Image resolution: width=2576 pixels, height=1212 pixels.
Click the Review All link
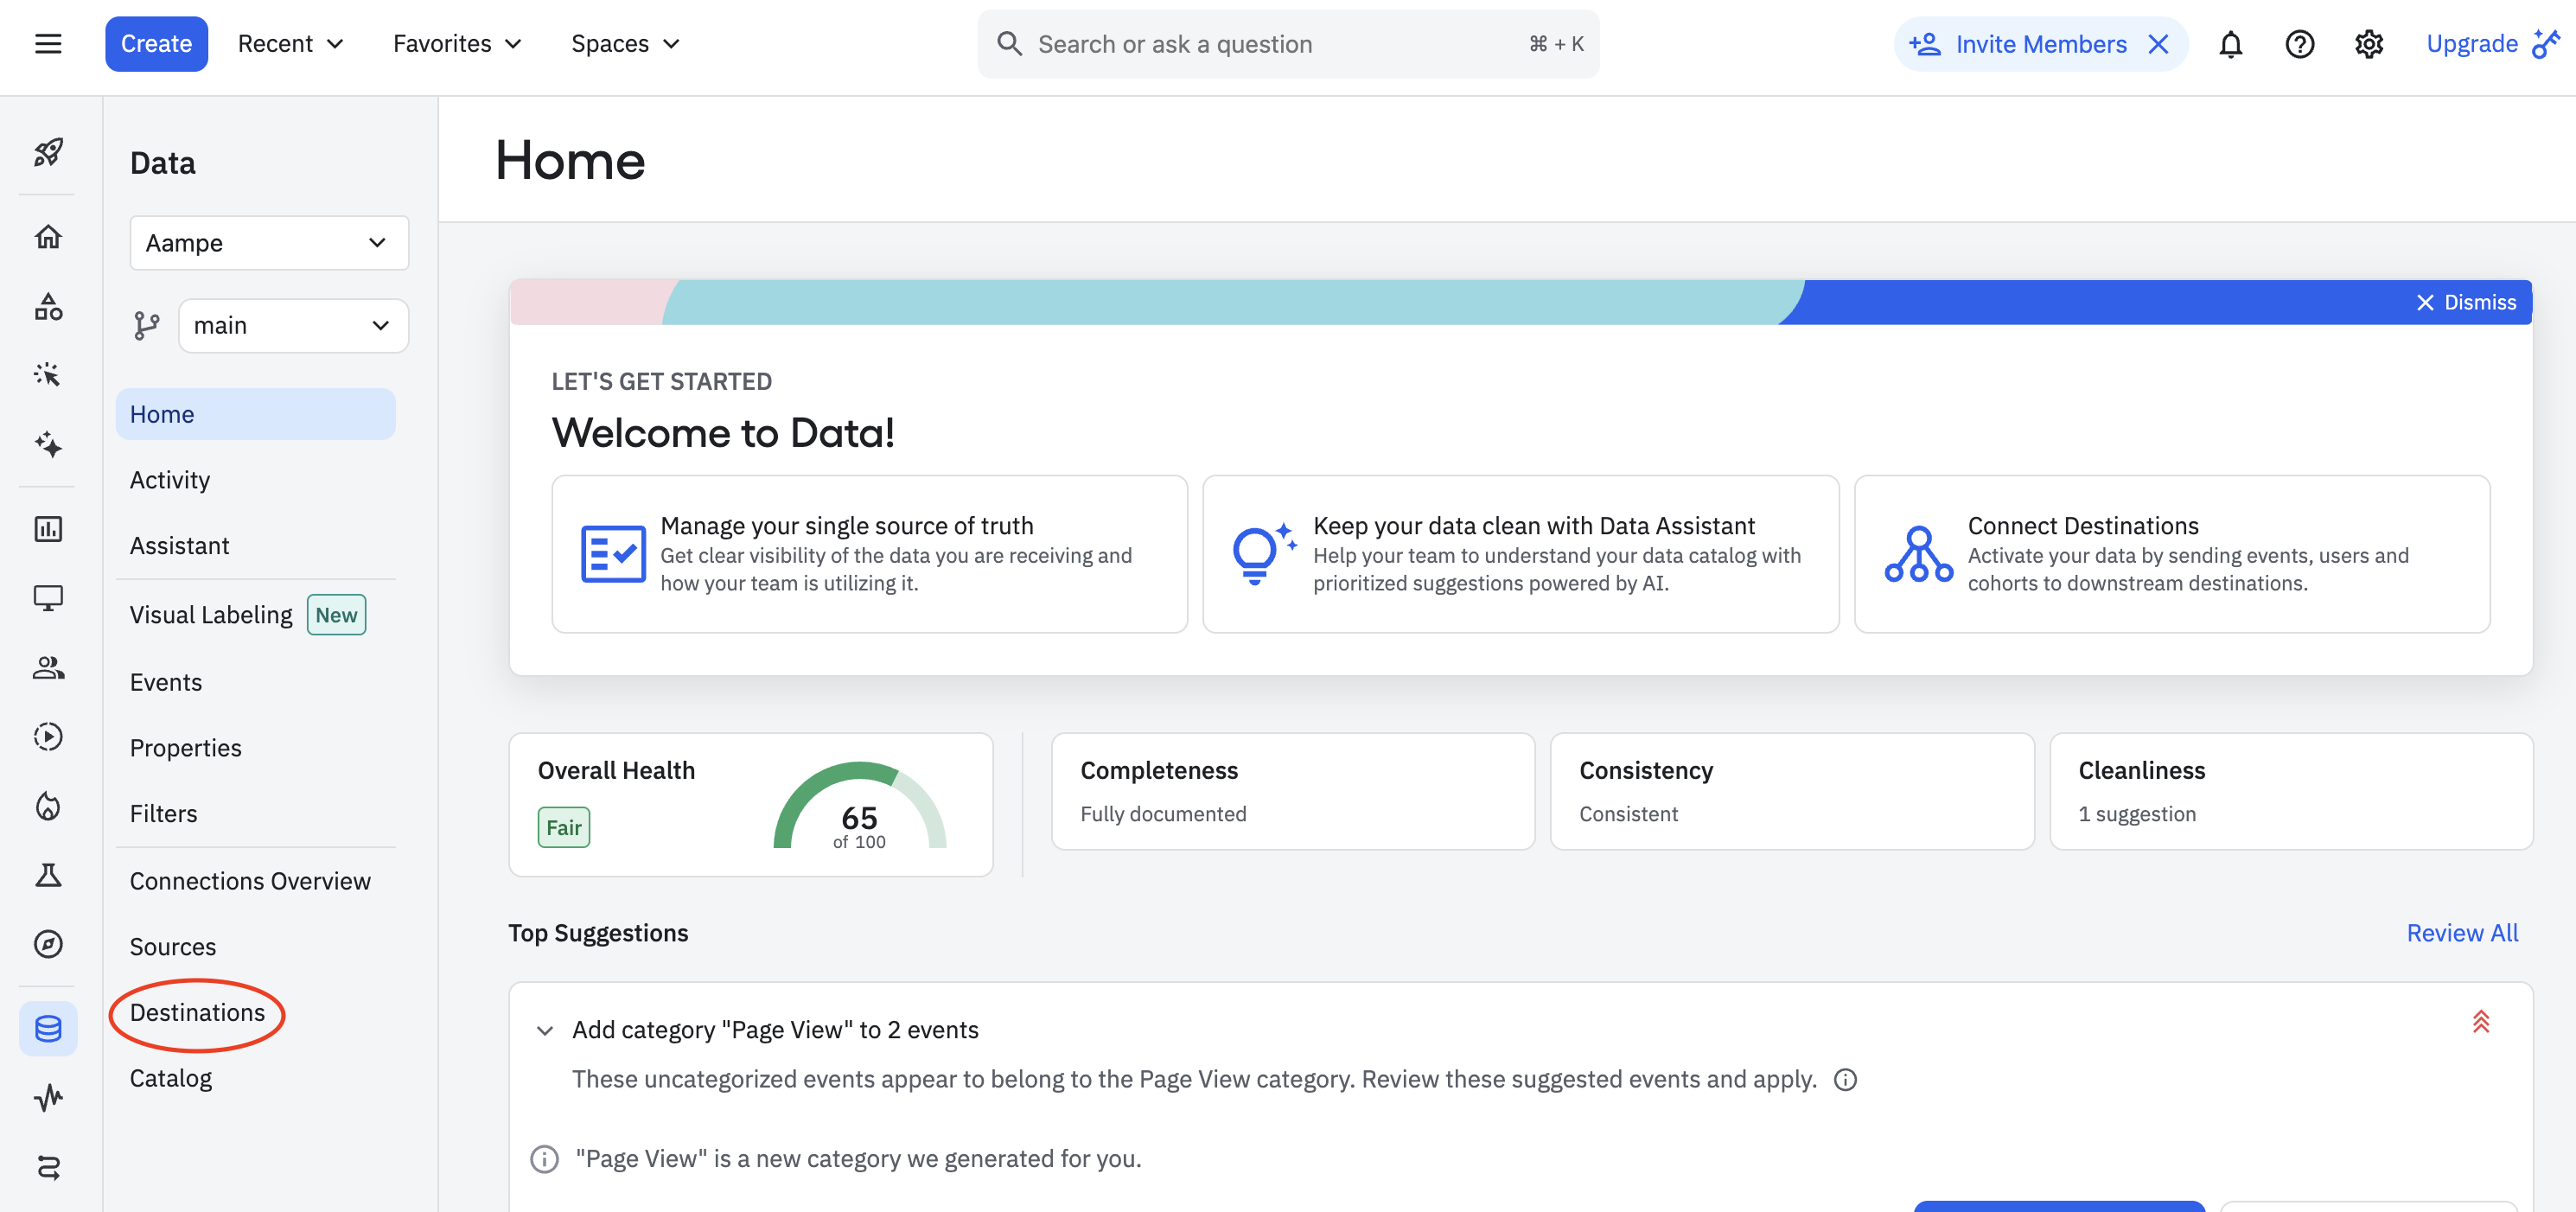2461,932
